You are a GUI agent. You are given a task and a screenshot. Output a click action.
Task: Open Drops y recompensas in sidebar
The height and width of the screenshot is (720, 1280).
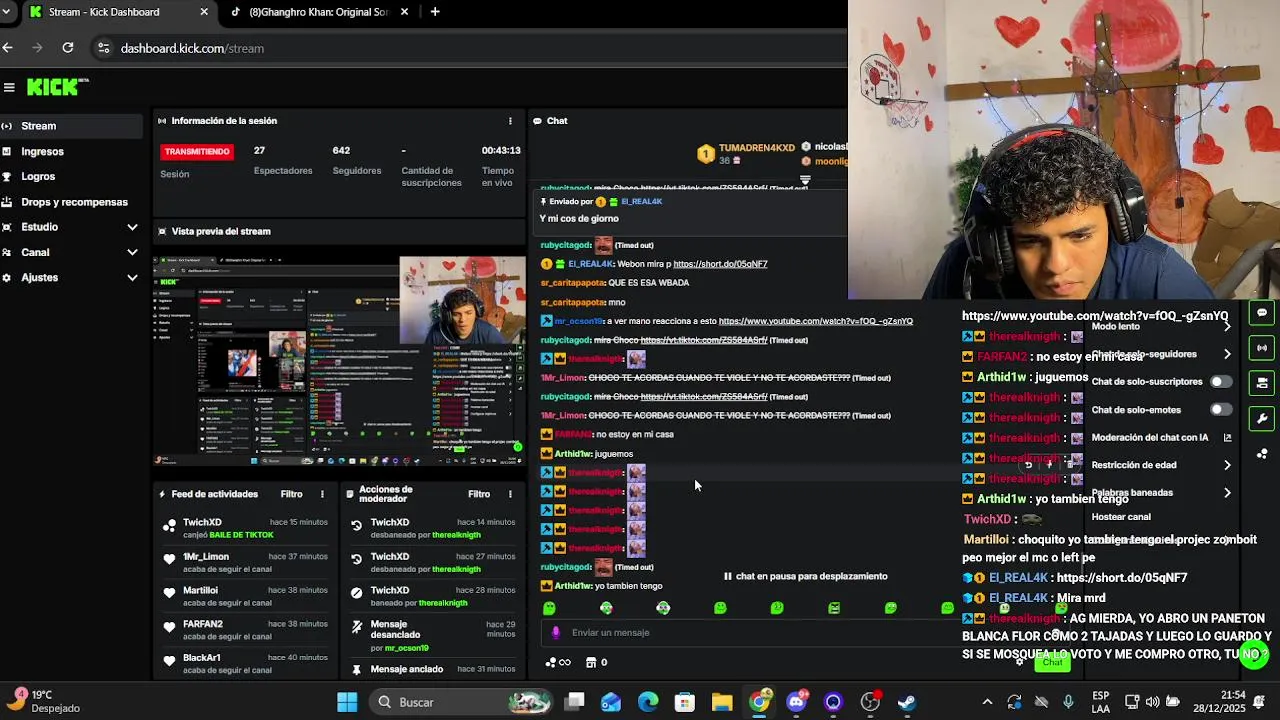[x=71, y=202]
